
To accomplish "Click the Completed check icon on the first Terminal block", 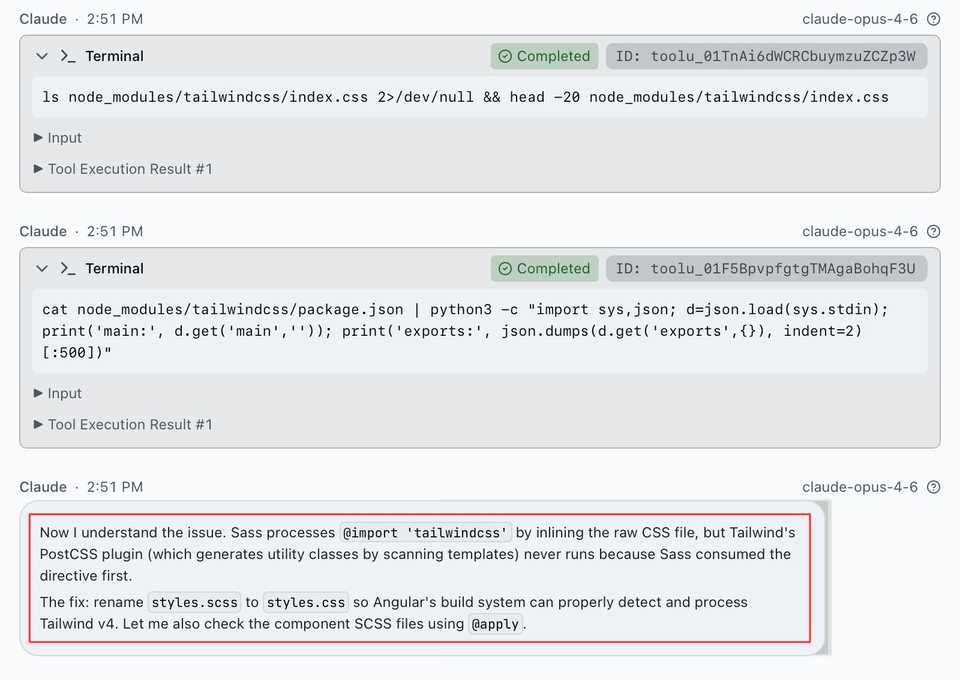I will coord(505,56).
